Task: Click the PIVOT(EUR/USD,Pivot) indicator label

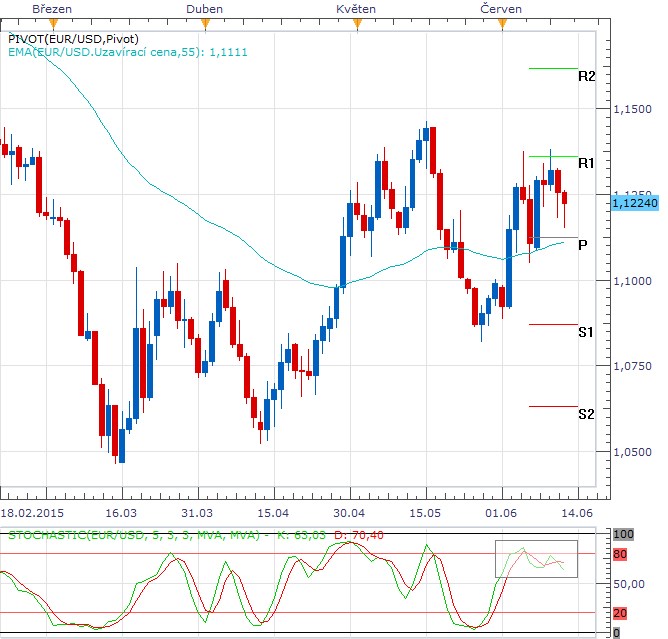Action: pyautogui.click(x=73, y=39)
